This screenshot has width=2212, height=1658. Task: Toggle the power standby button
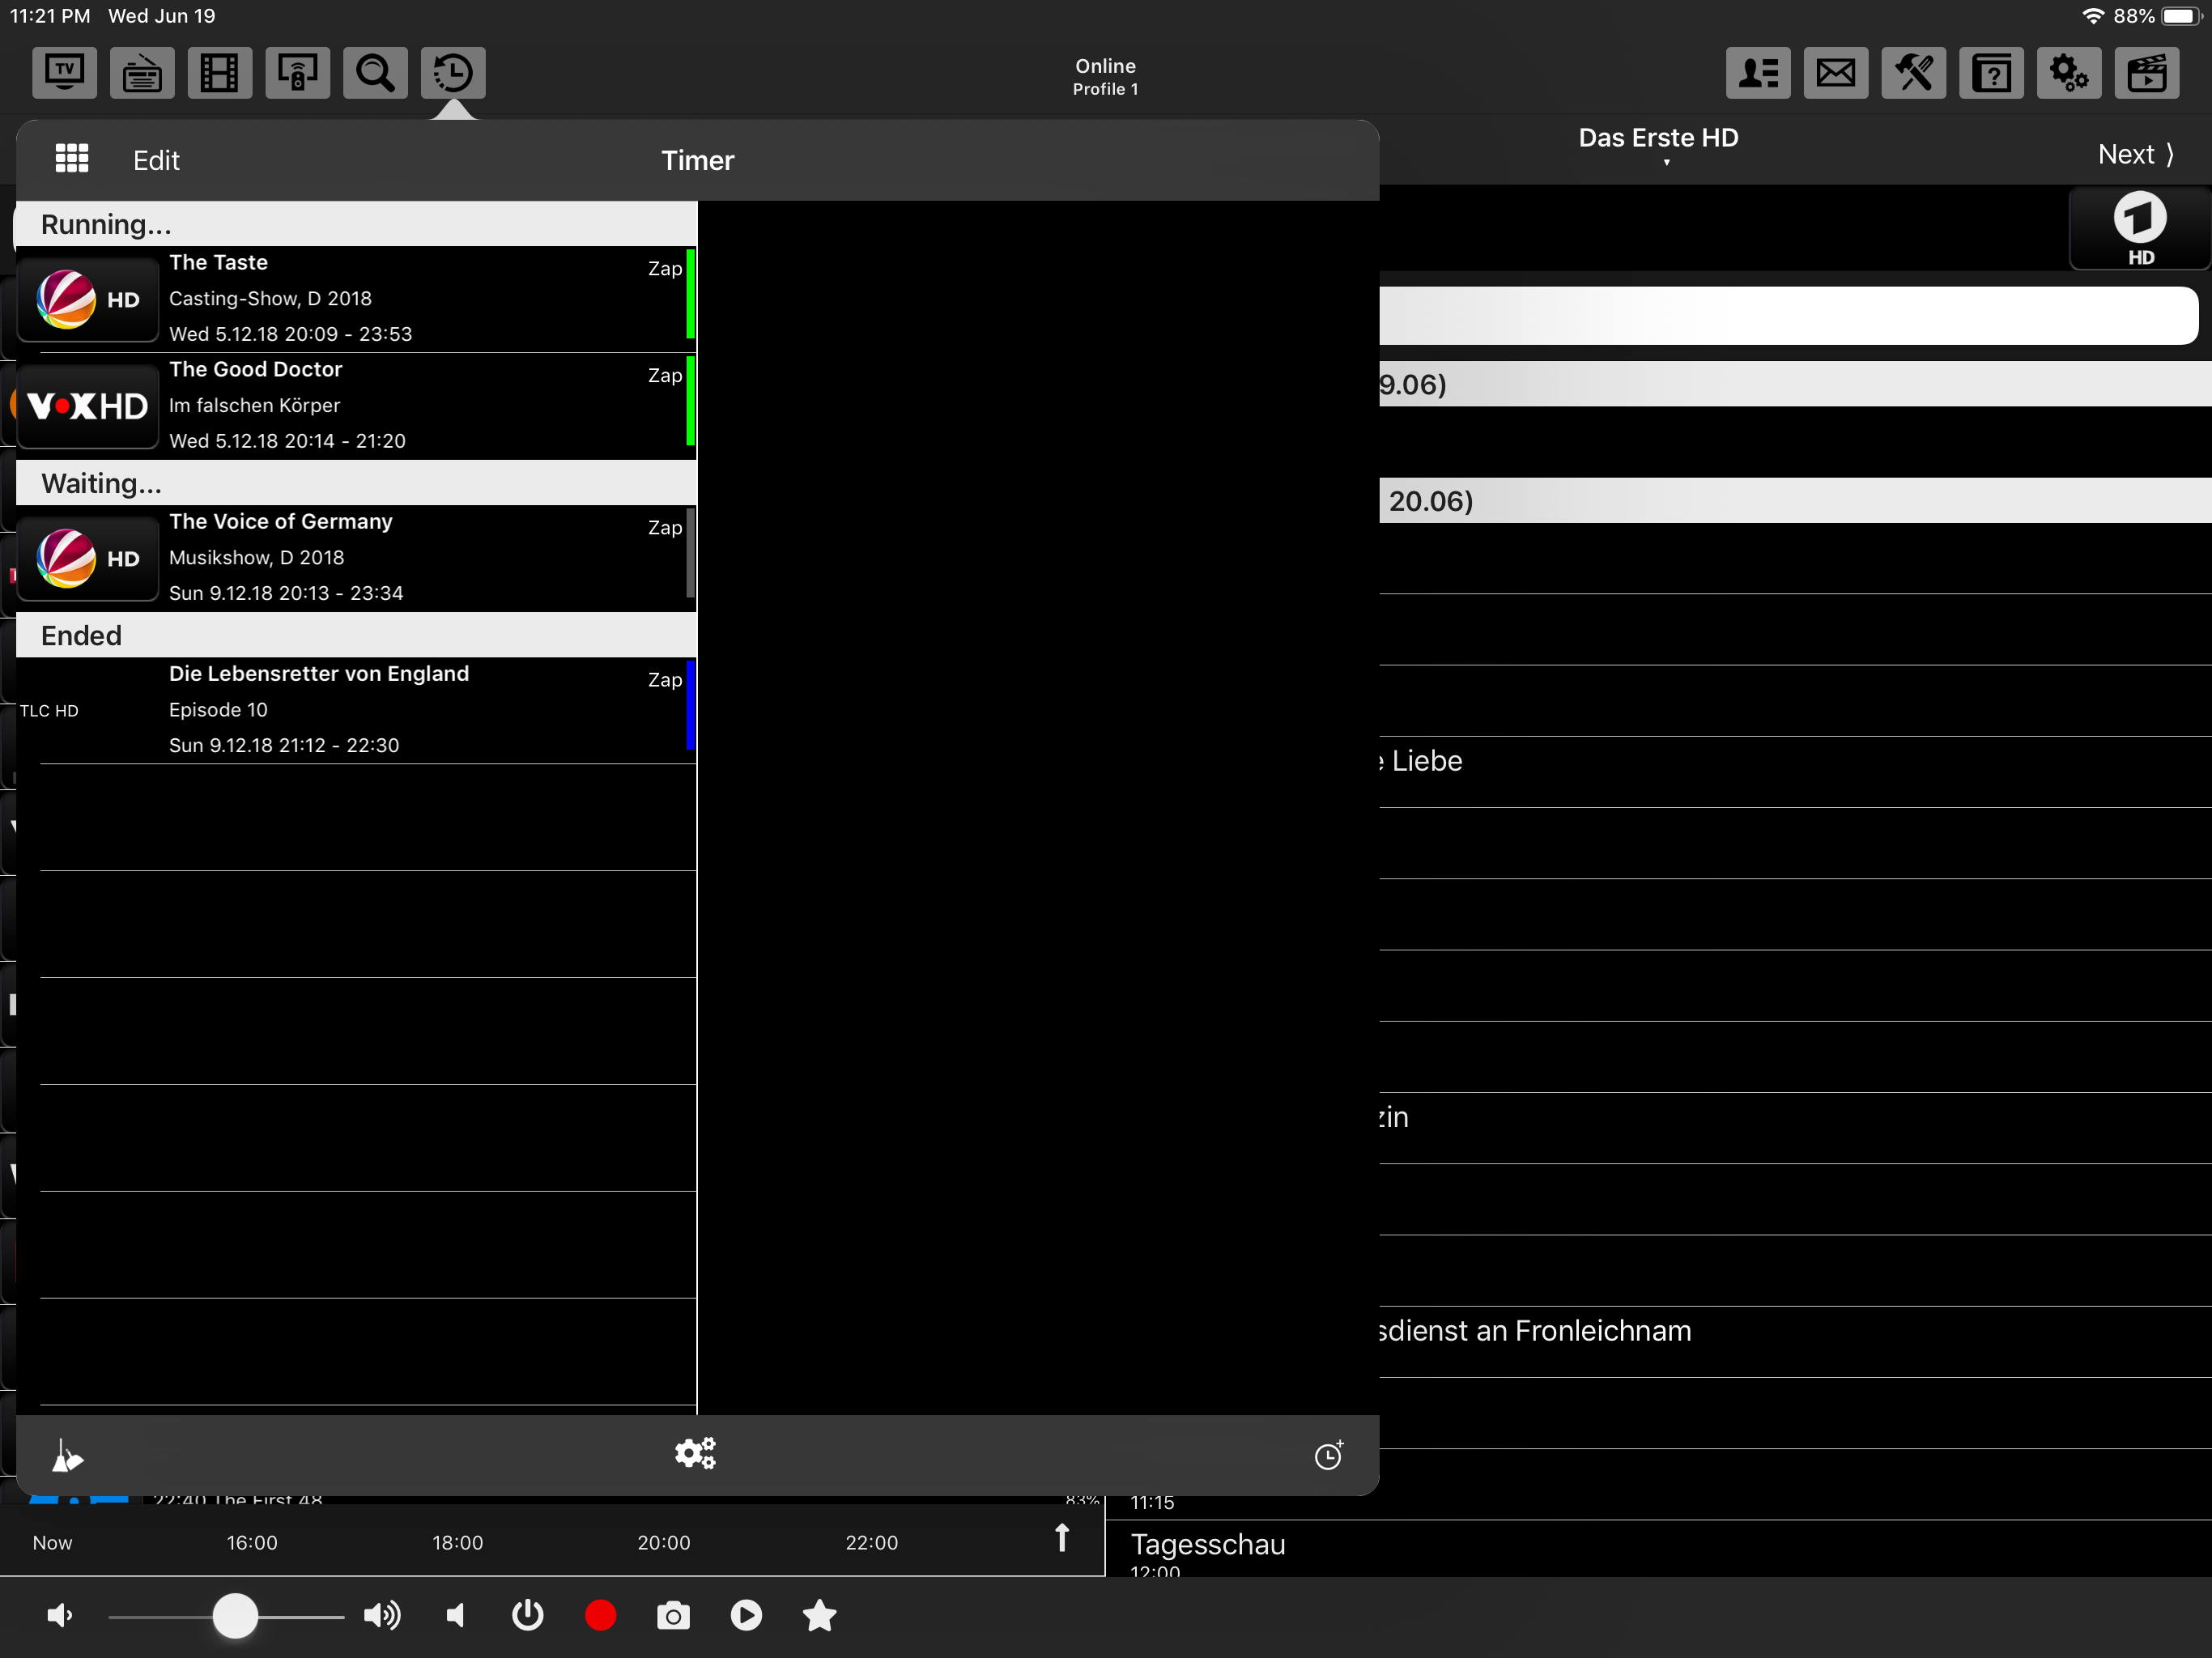click(x=527, y=1615)
